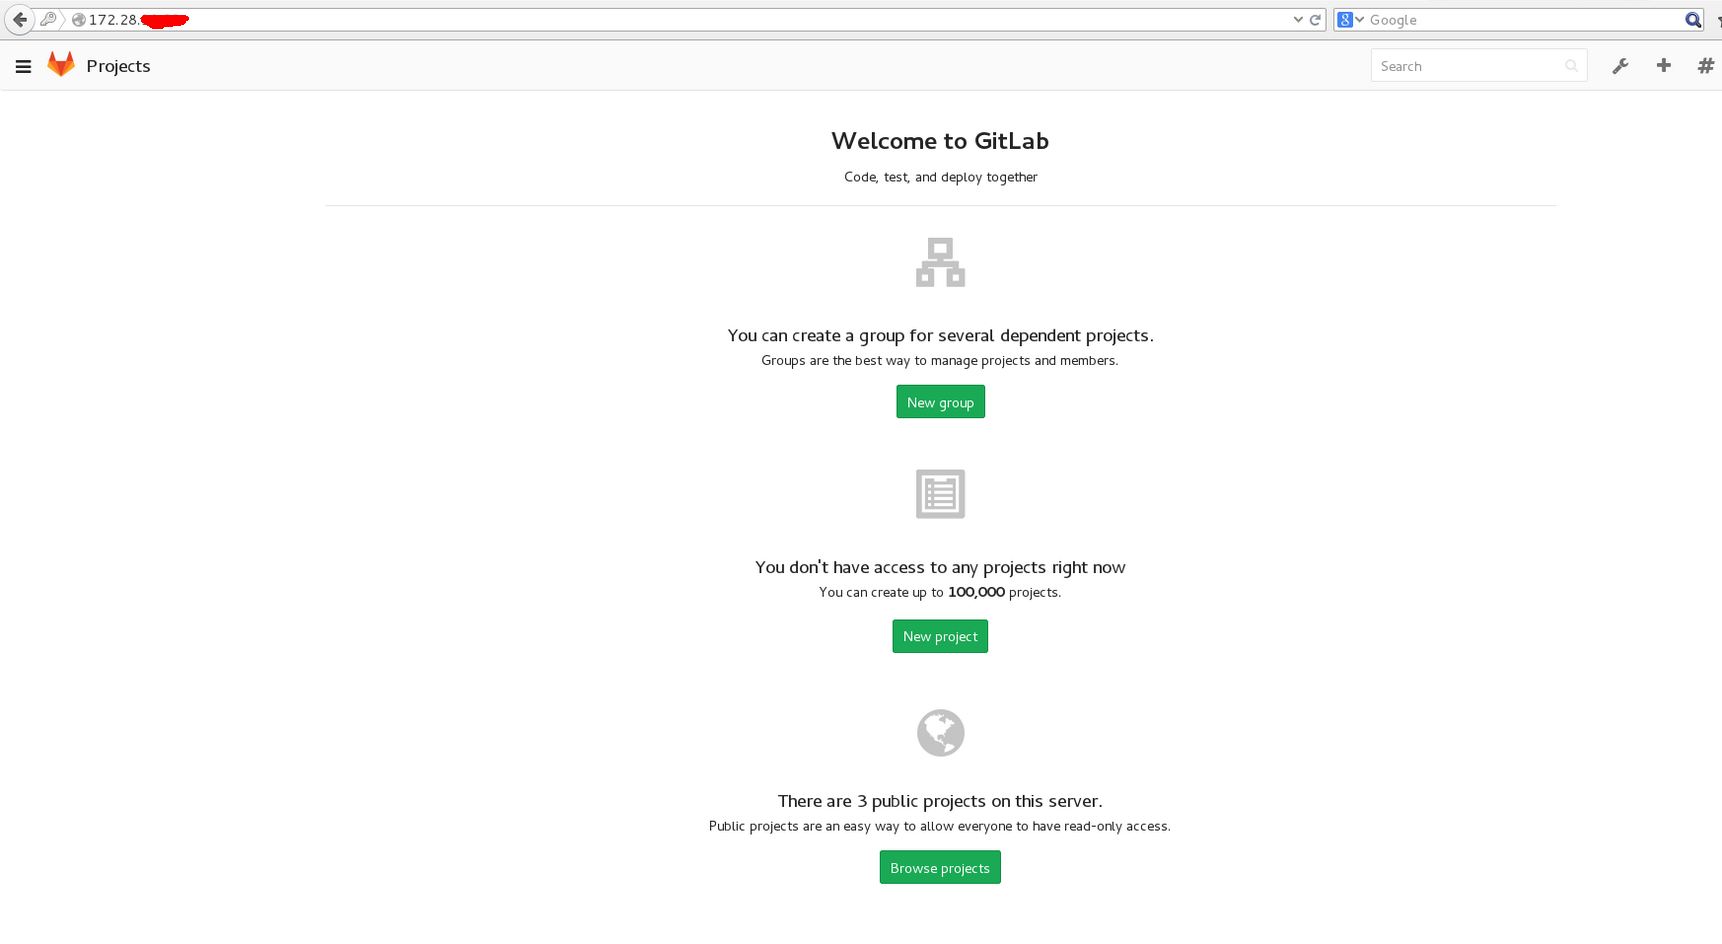The image size is (1722, 944).
Task: Click the group hierarchy icon
Action: pos(940,262)
